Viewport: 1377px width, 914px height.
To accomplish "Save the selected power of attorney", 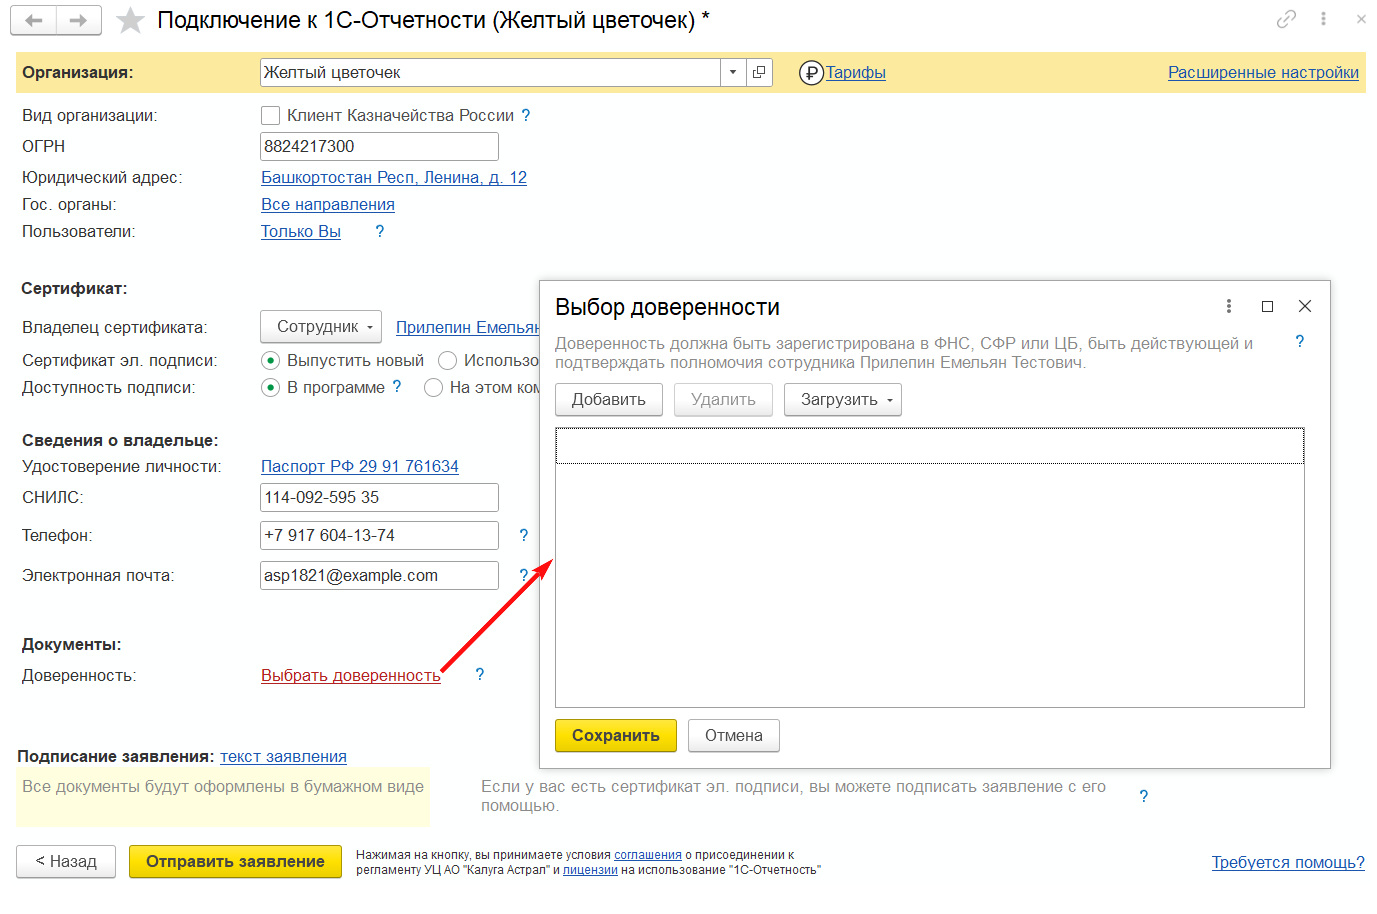I will 616,736.
